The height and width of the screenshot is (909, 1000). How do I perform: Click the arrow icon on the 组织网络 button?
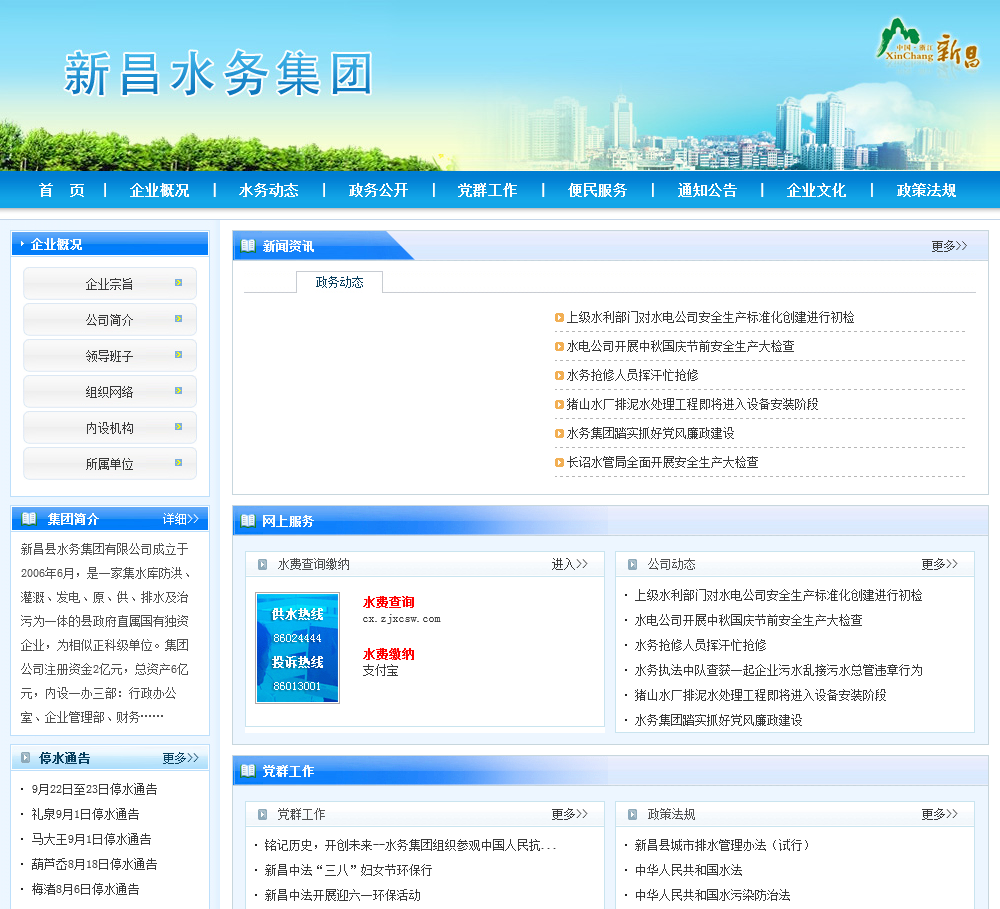coord(179,390)
